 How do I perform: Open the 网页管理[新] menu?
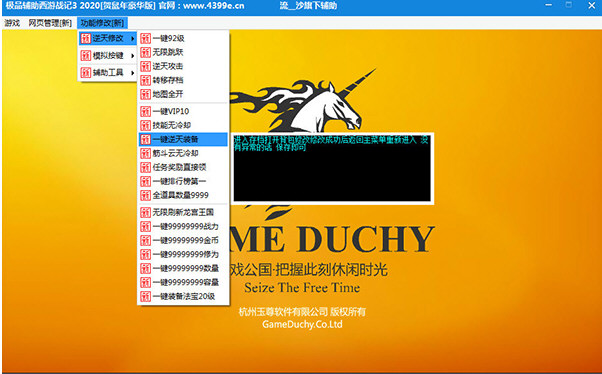click(50, 23)
